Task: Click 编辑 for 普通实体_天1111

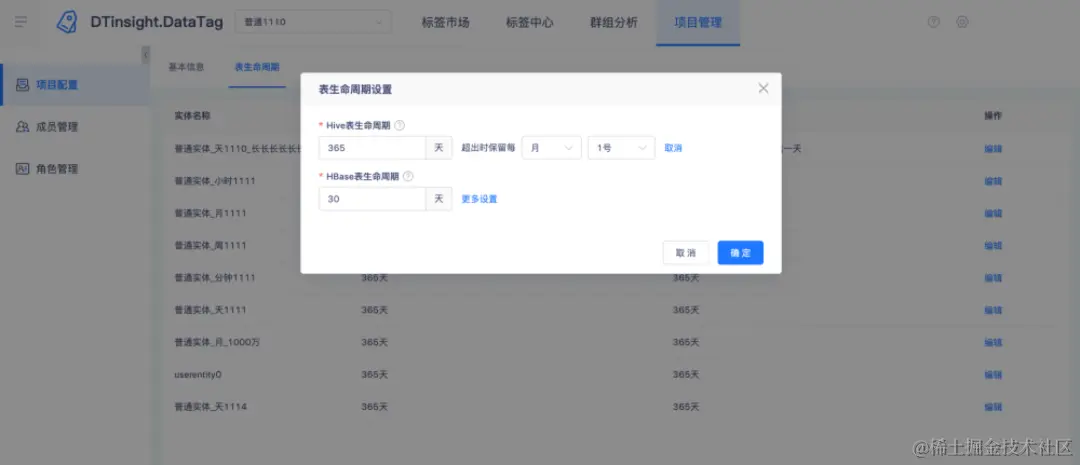Action: [x=993, y=310]
